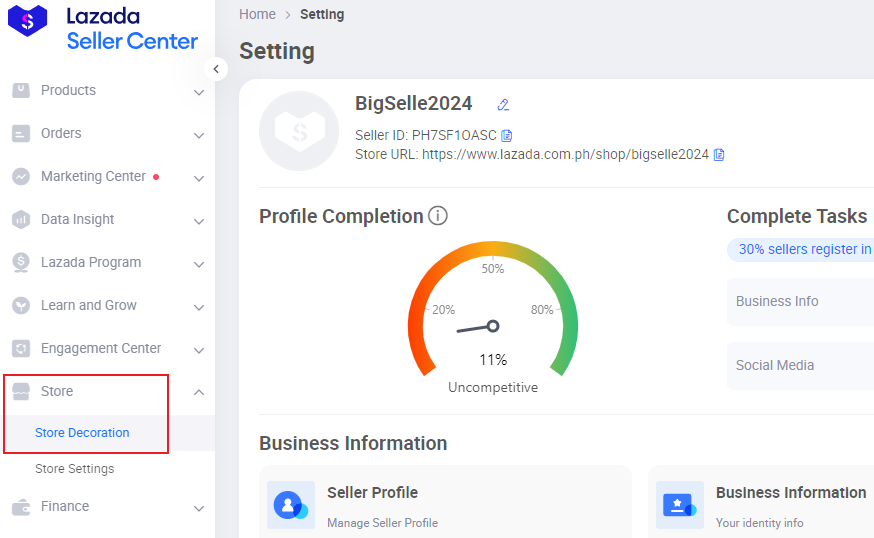This screenshot has height=538, width=874.
Task: Click the profile completion gauge needle
Action: coord(478,328)
